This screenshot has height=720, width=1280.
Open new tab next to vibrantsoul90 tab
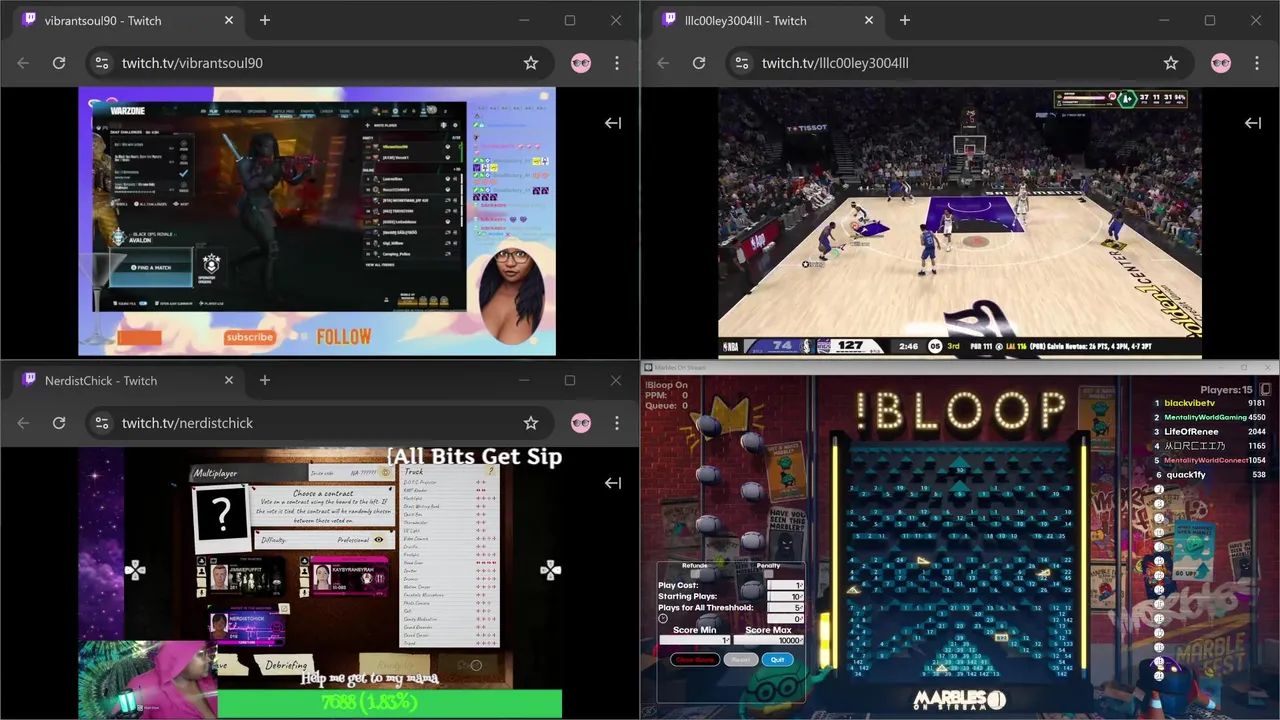[265, 20]
